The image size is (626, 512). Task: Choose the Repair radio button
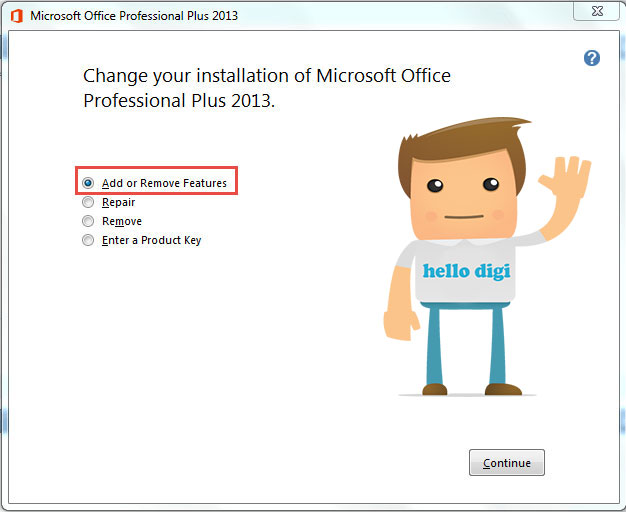[88, 203]
